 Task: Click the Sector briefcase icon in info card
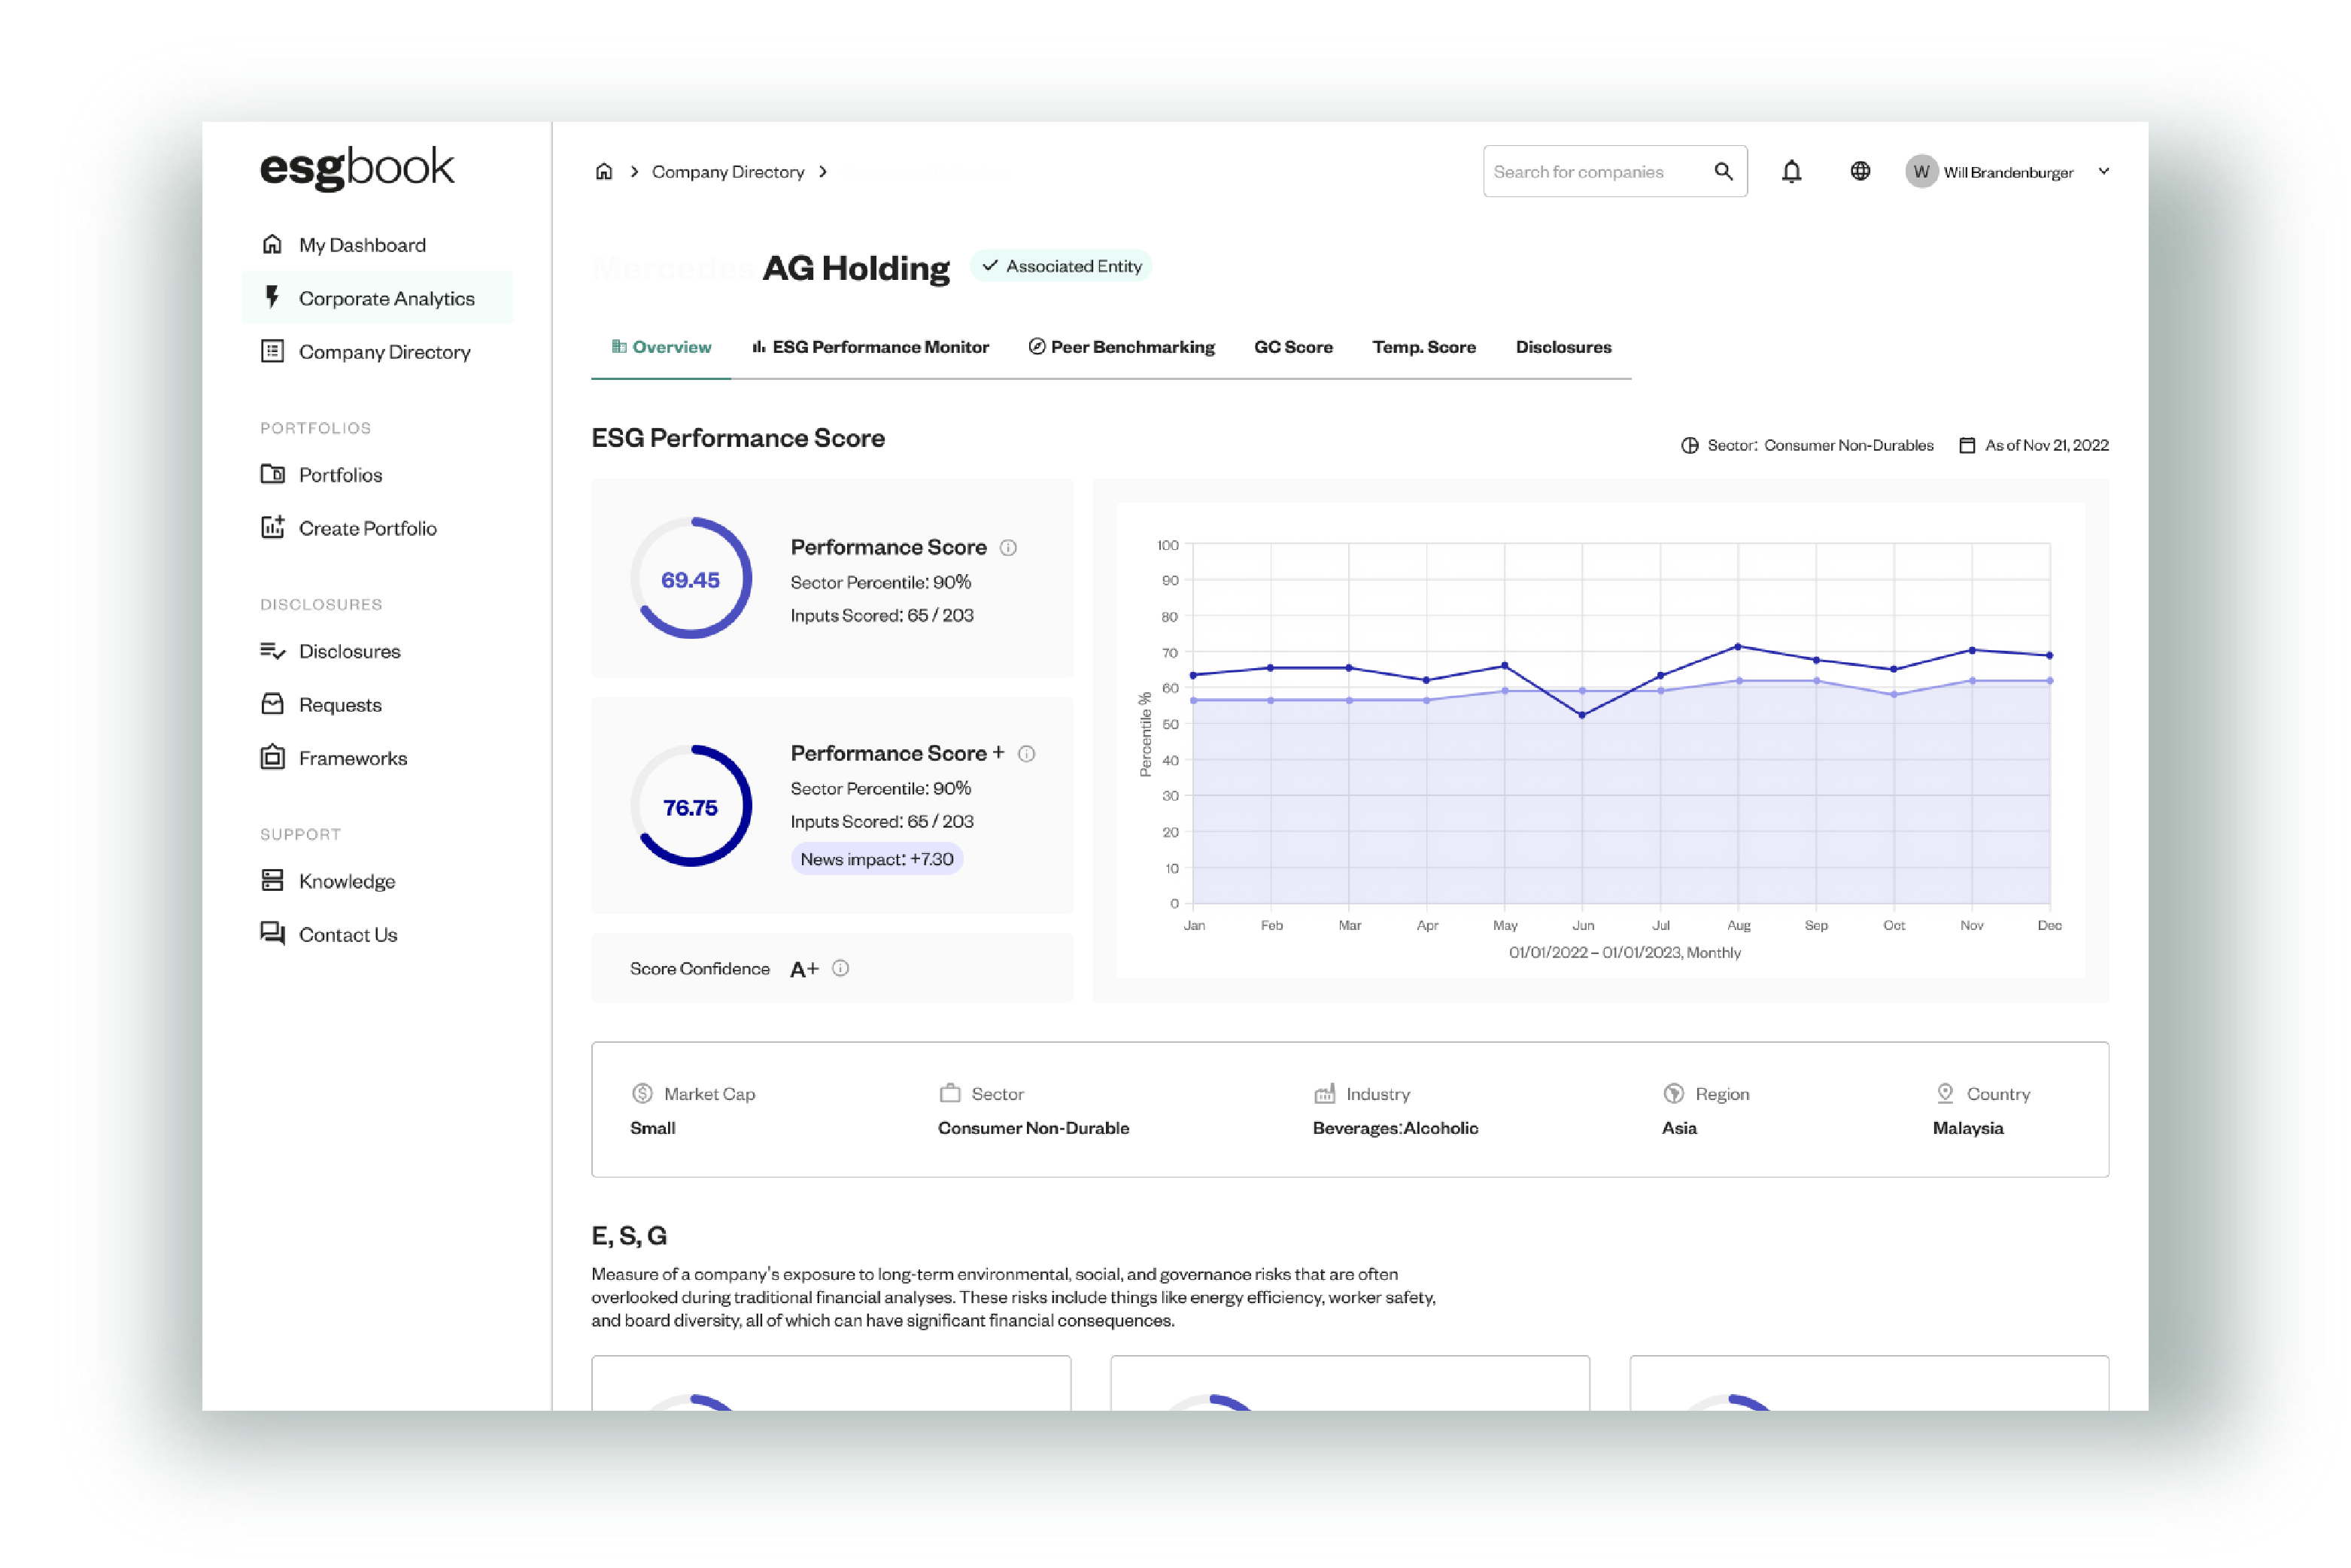tap(950, 1093)
